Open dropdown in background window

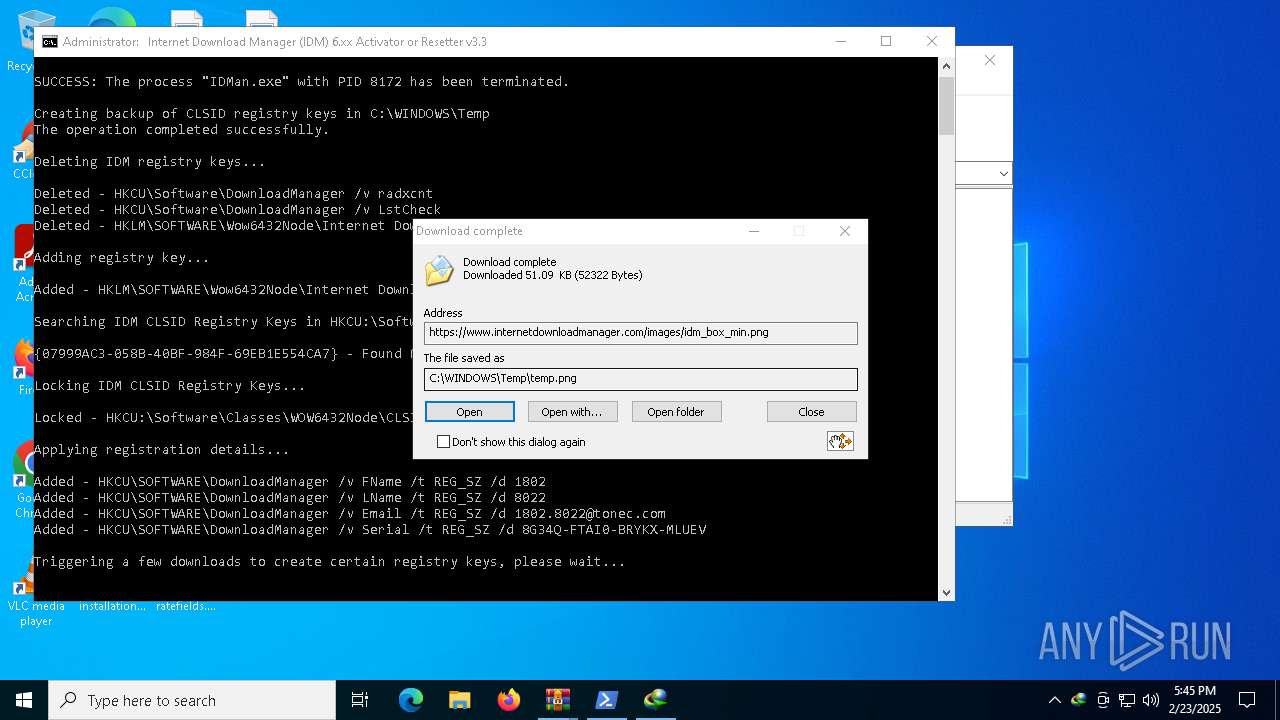(1004, 174)
